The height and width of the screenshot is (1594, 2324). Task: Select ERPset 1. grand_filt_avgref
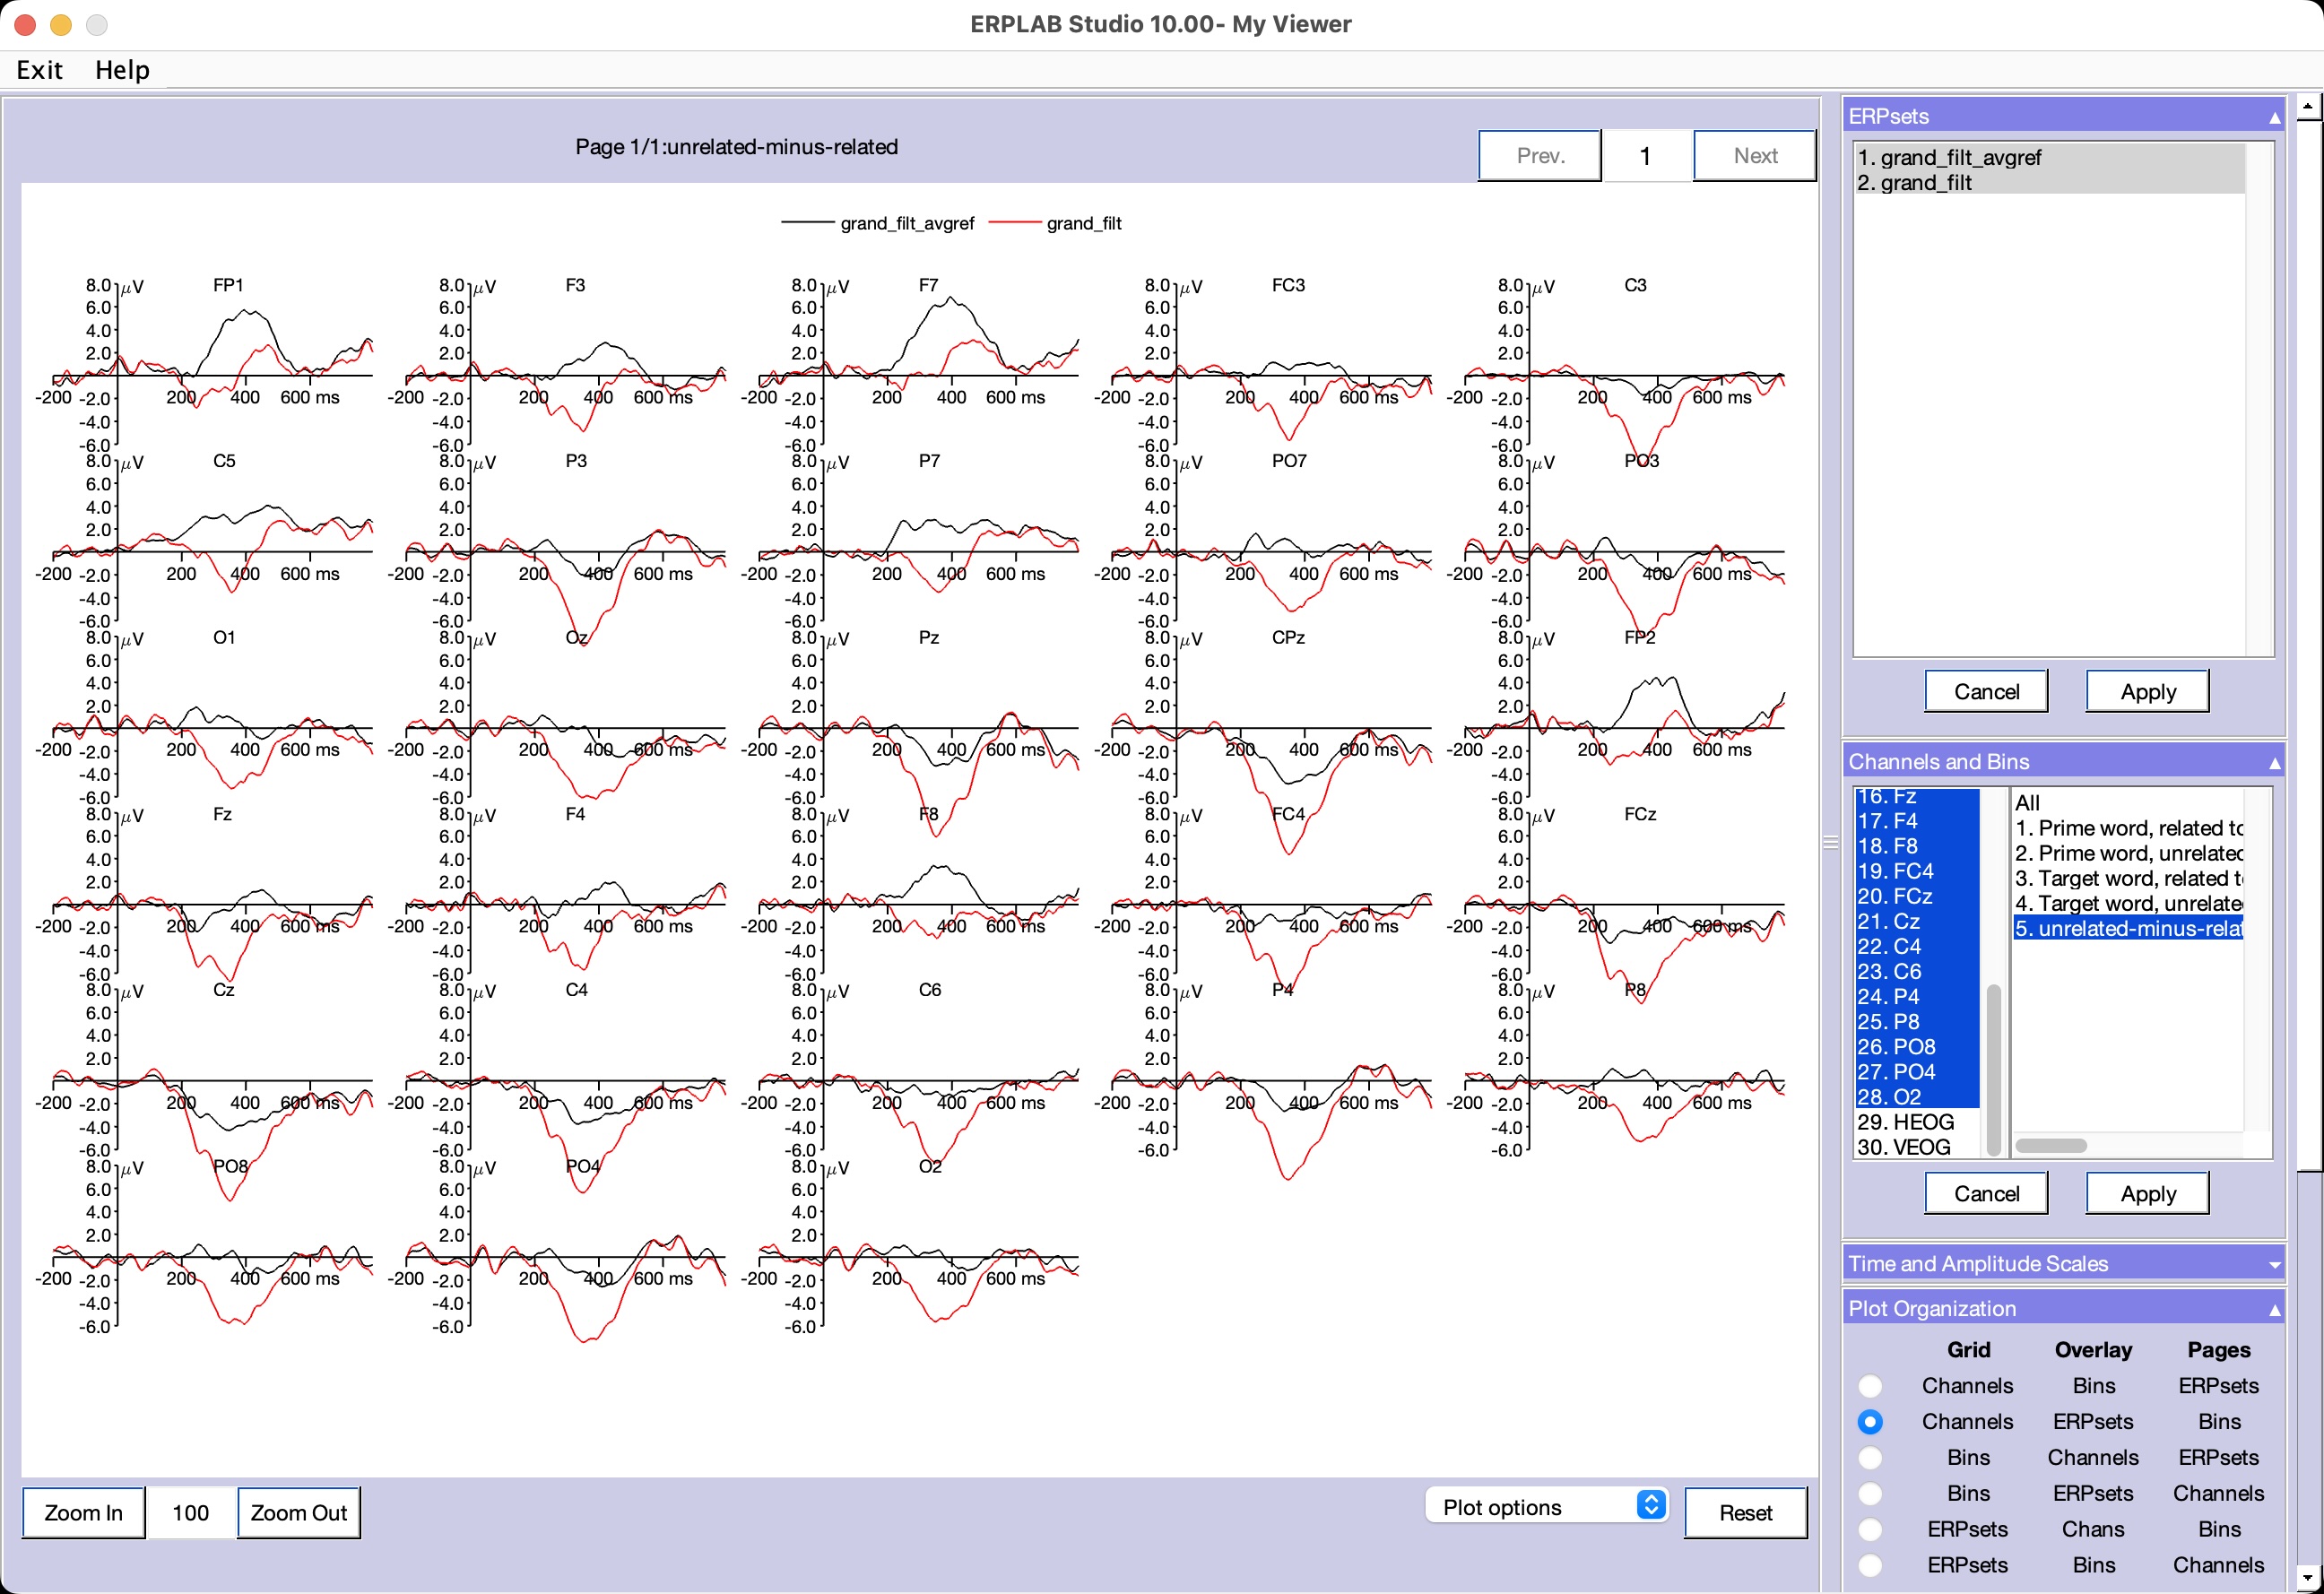point(2049,157)
